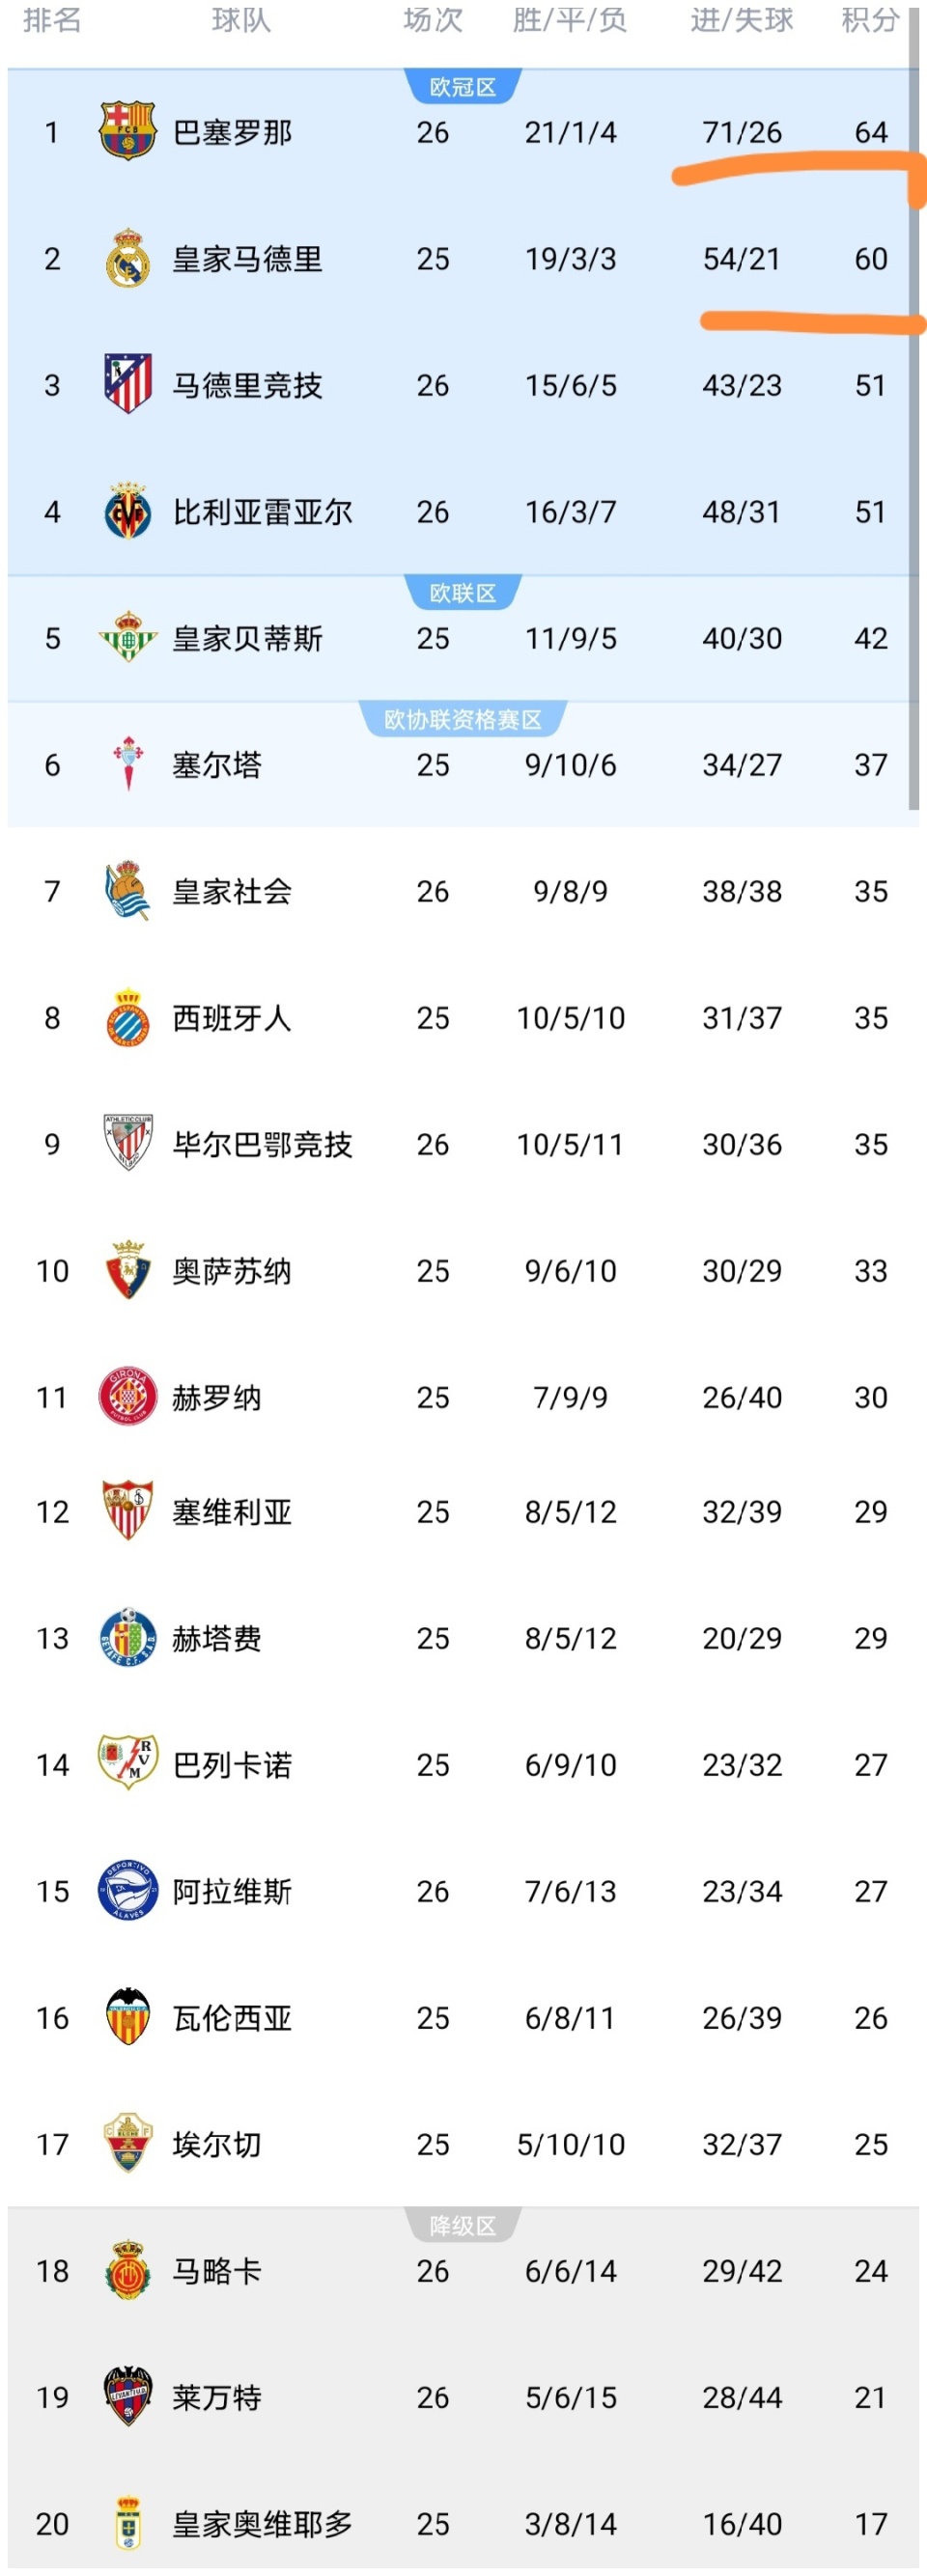Click the Celta Vigo club crest
927x2576 pixels.
[127, 764]
